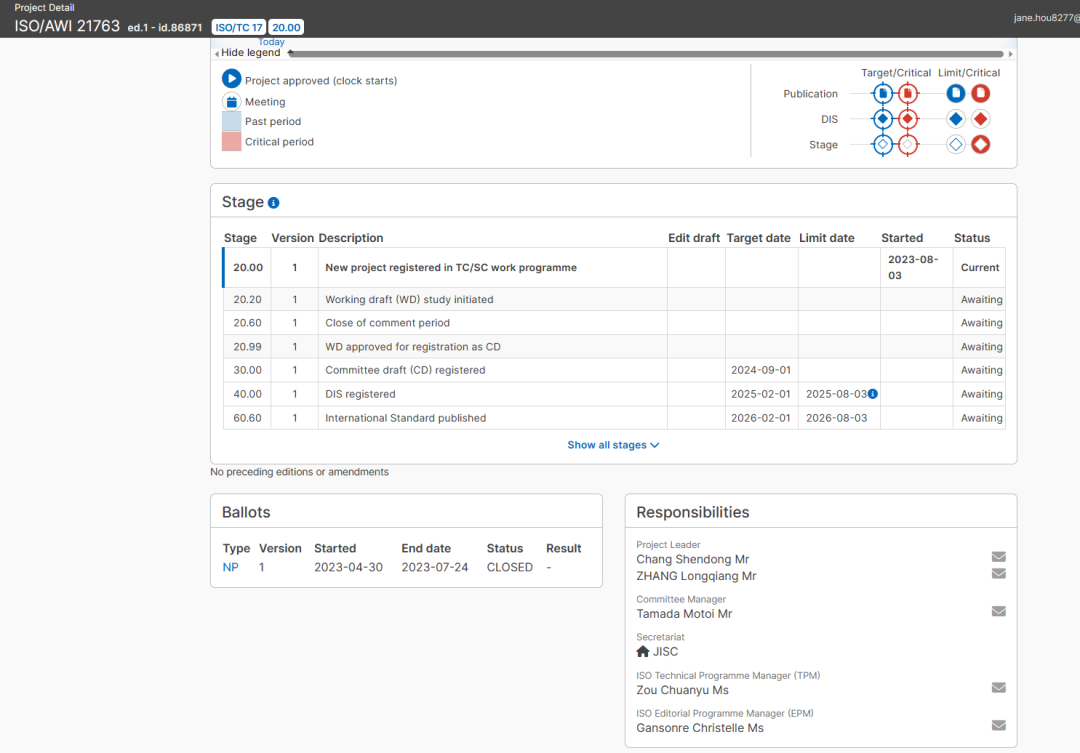Click the timeline scroll right arrow

[1010, 54]
